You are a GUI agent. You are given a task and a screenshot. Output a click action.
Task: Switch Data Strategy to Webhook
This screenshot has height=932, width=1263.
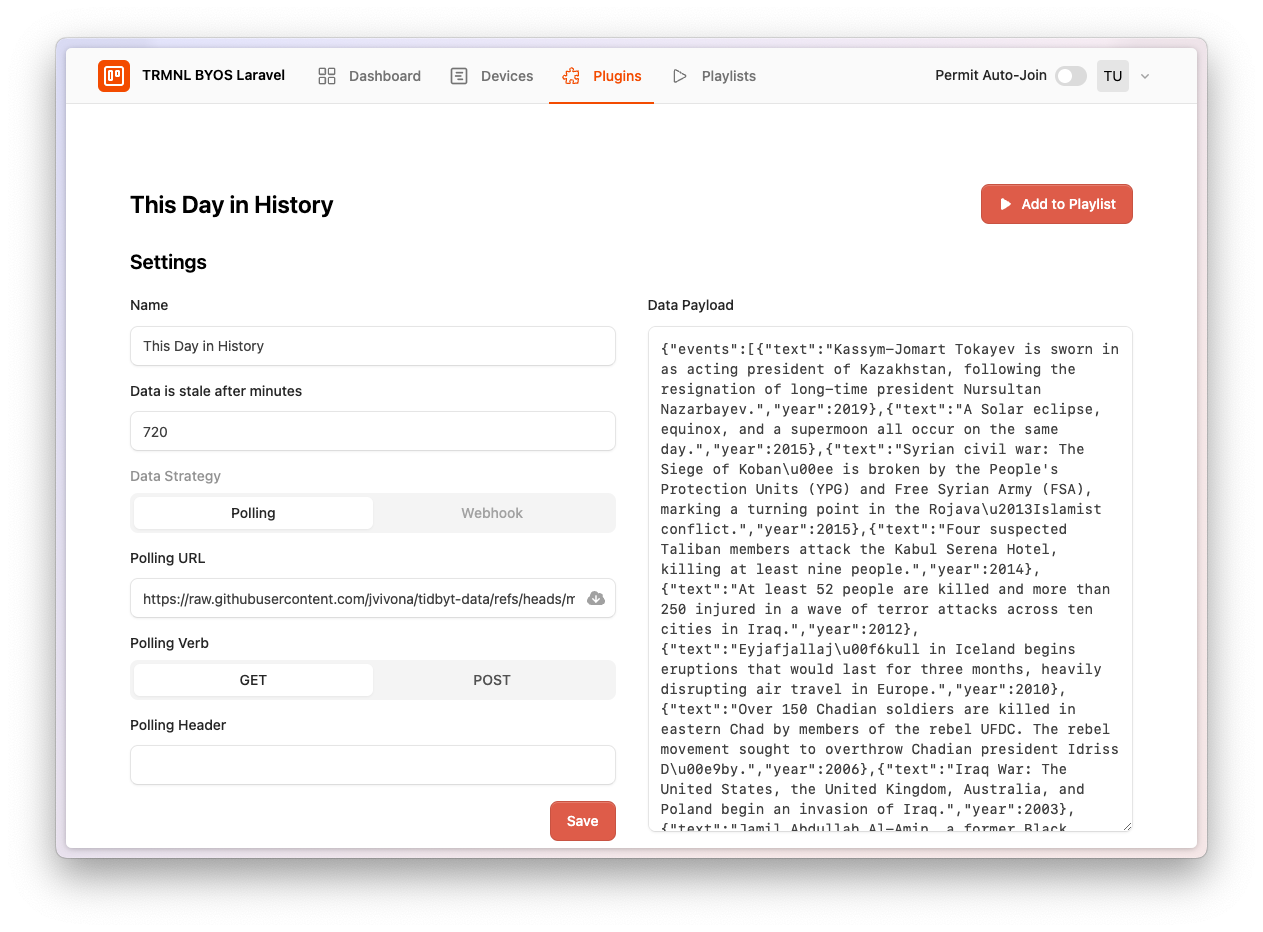click(492, 512)
